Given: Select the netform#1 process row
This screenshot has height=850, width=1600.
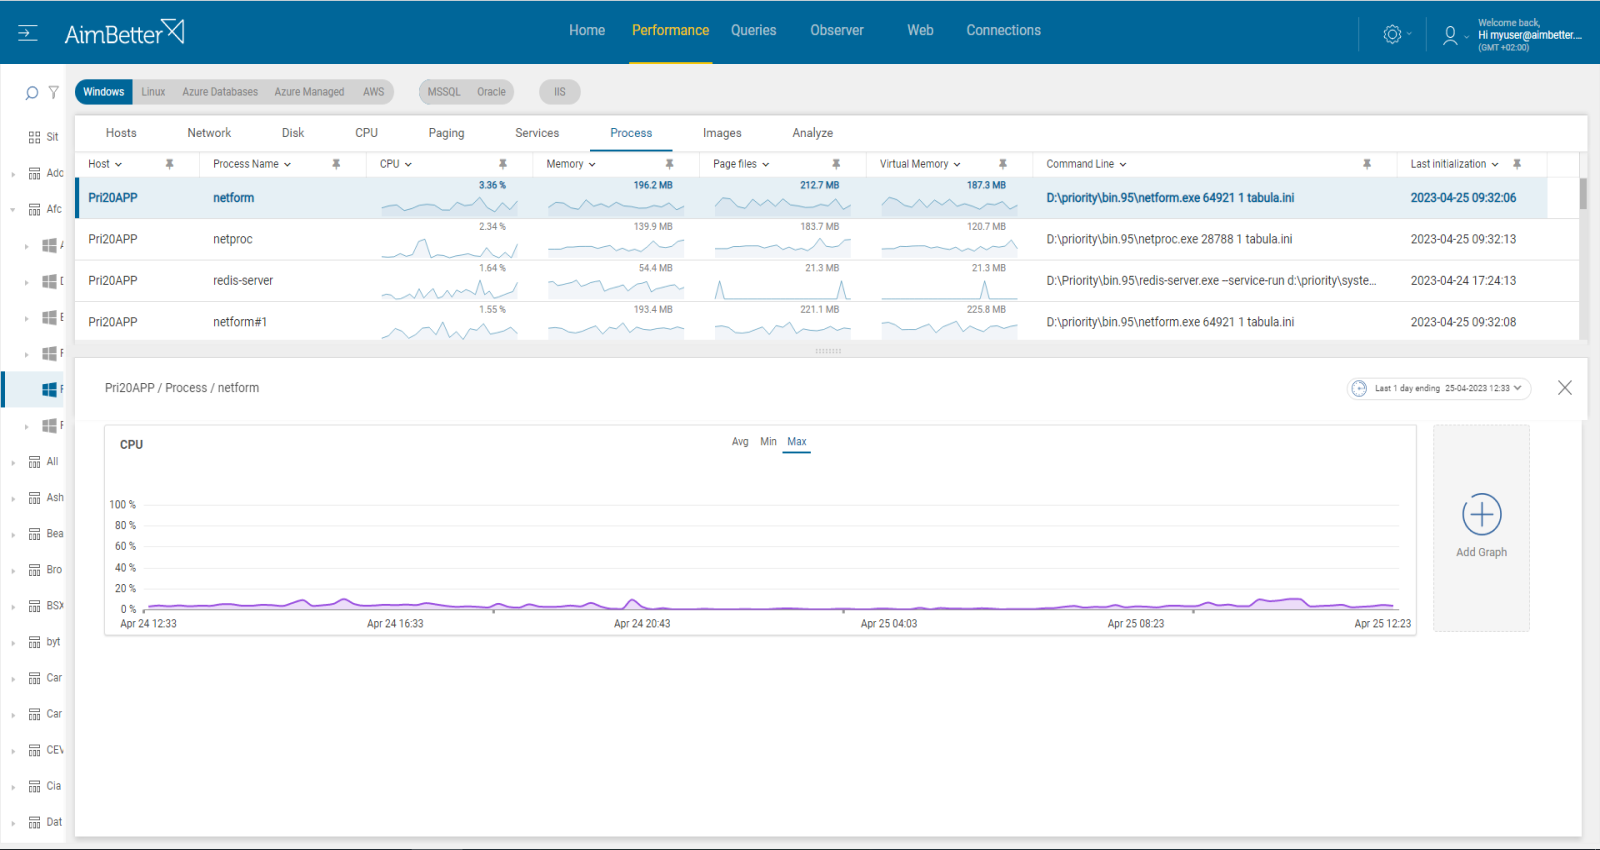Looking at the screenshot, I should [826, 322].
